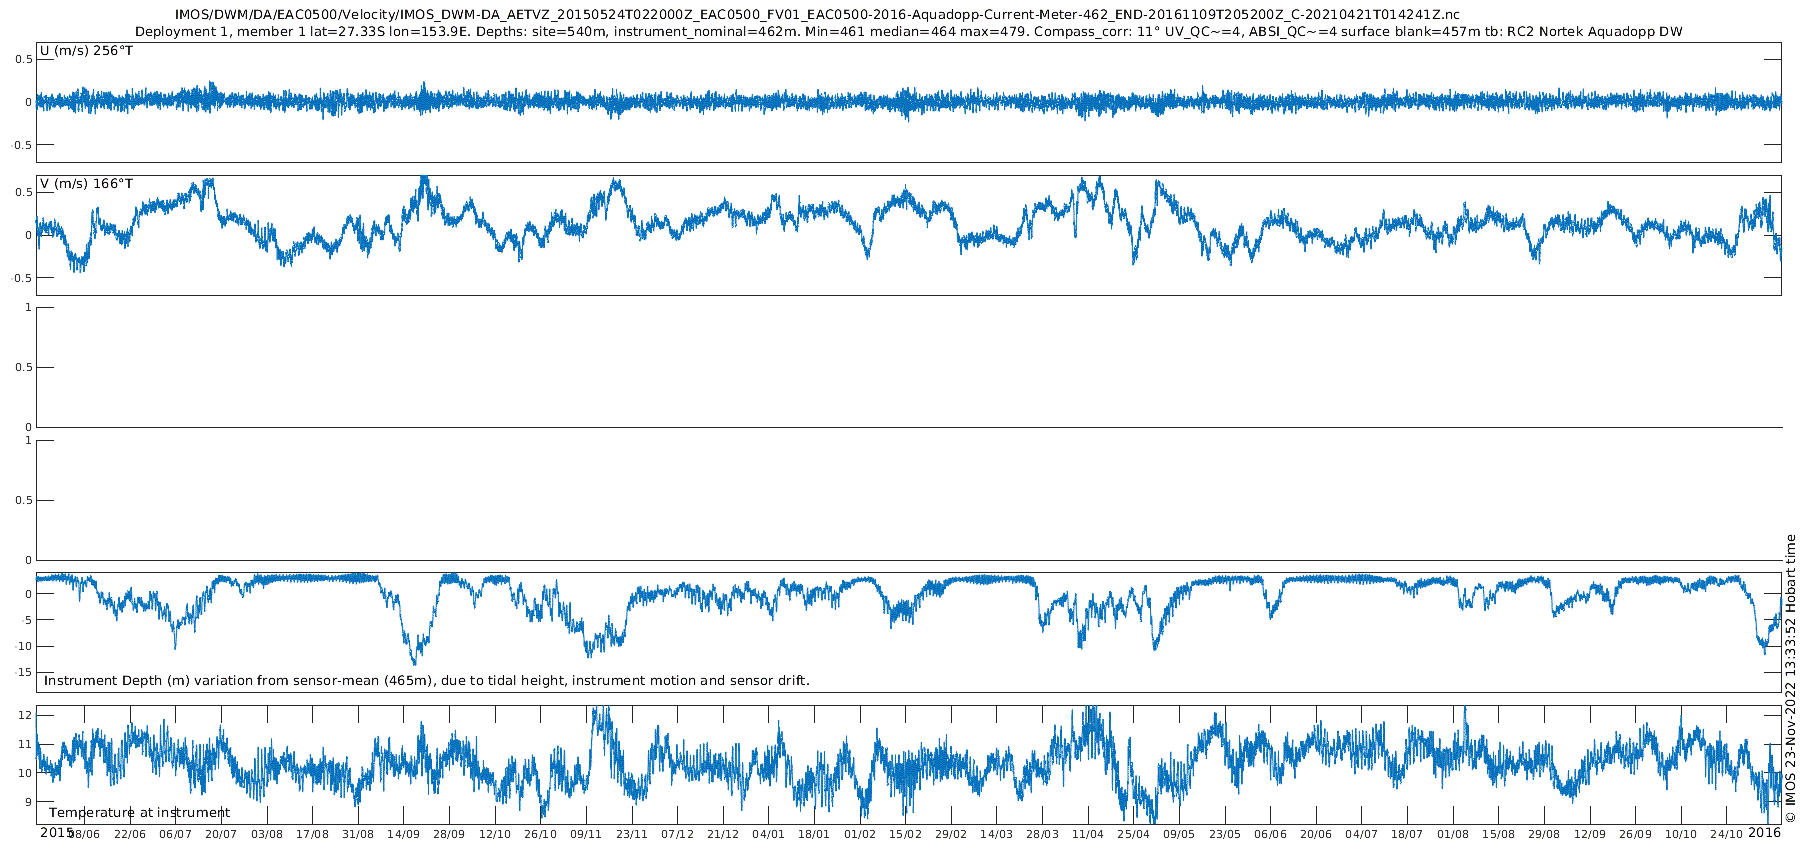Click the '15/02' date tick
The image size is (1800, 850).
coord(905,835)
